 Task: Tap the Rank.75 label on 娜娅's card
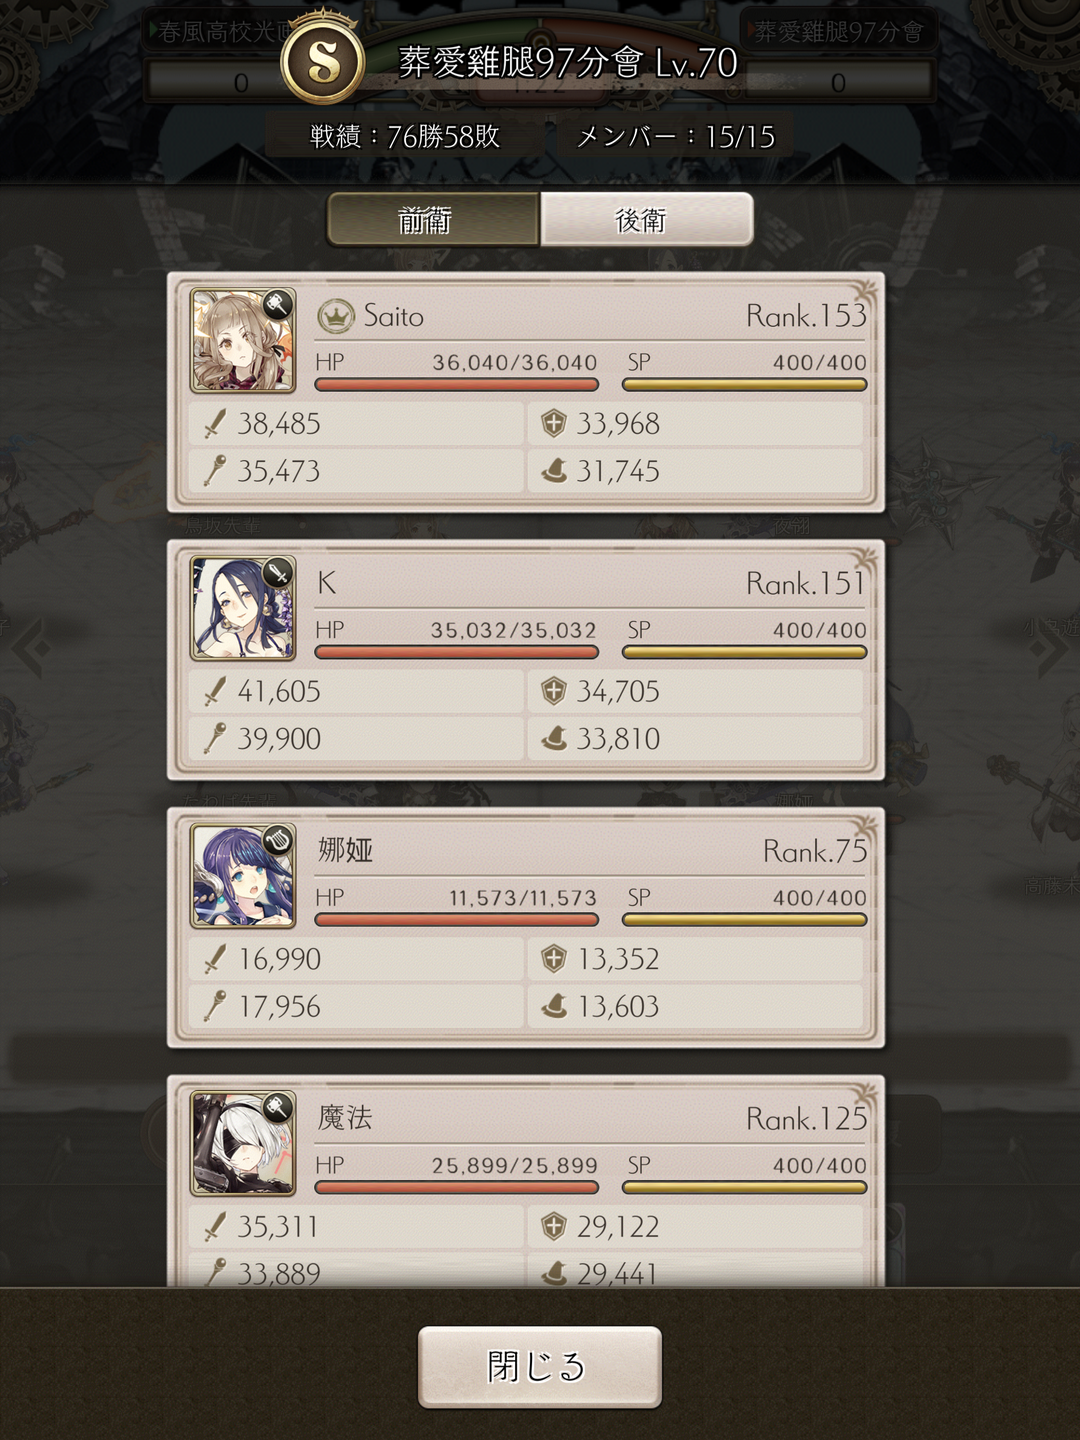coord(815,851)
